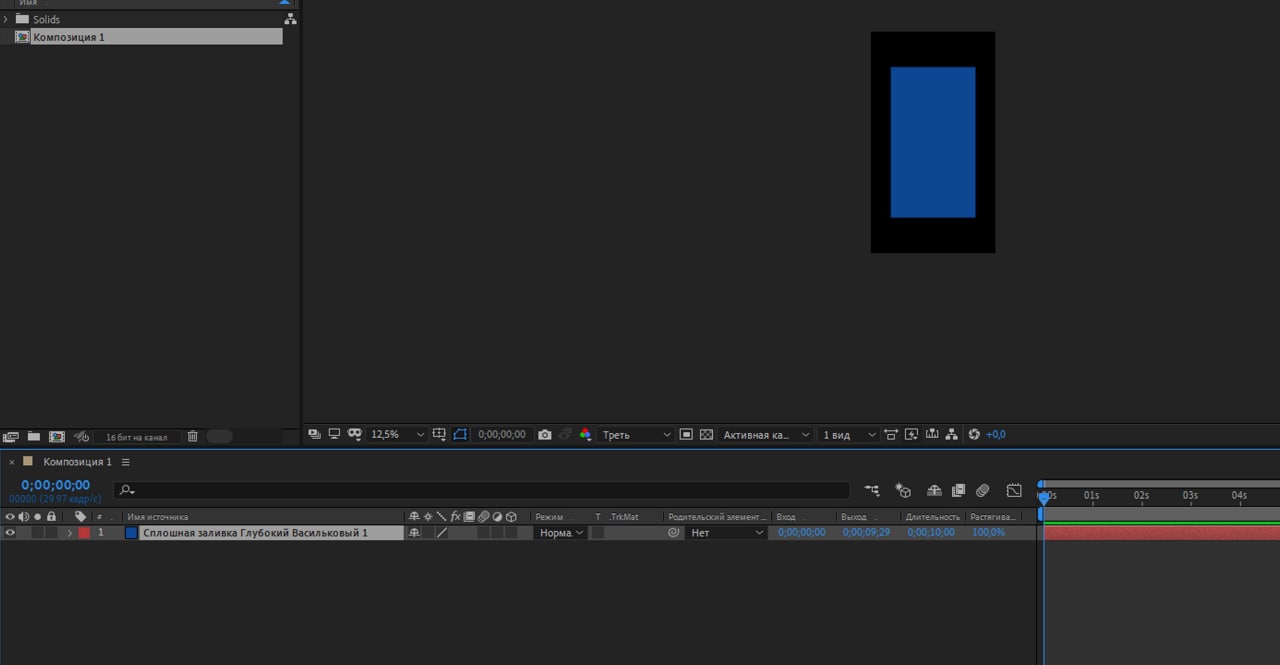Click the Композиция 1 timeline tab

click(x=78, y=462)
